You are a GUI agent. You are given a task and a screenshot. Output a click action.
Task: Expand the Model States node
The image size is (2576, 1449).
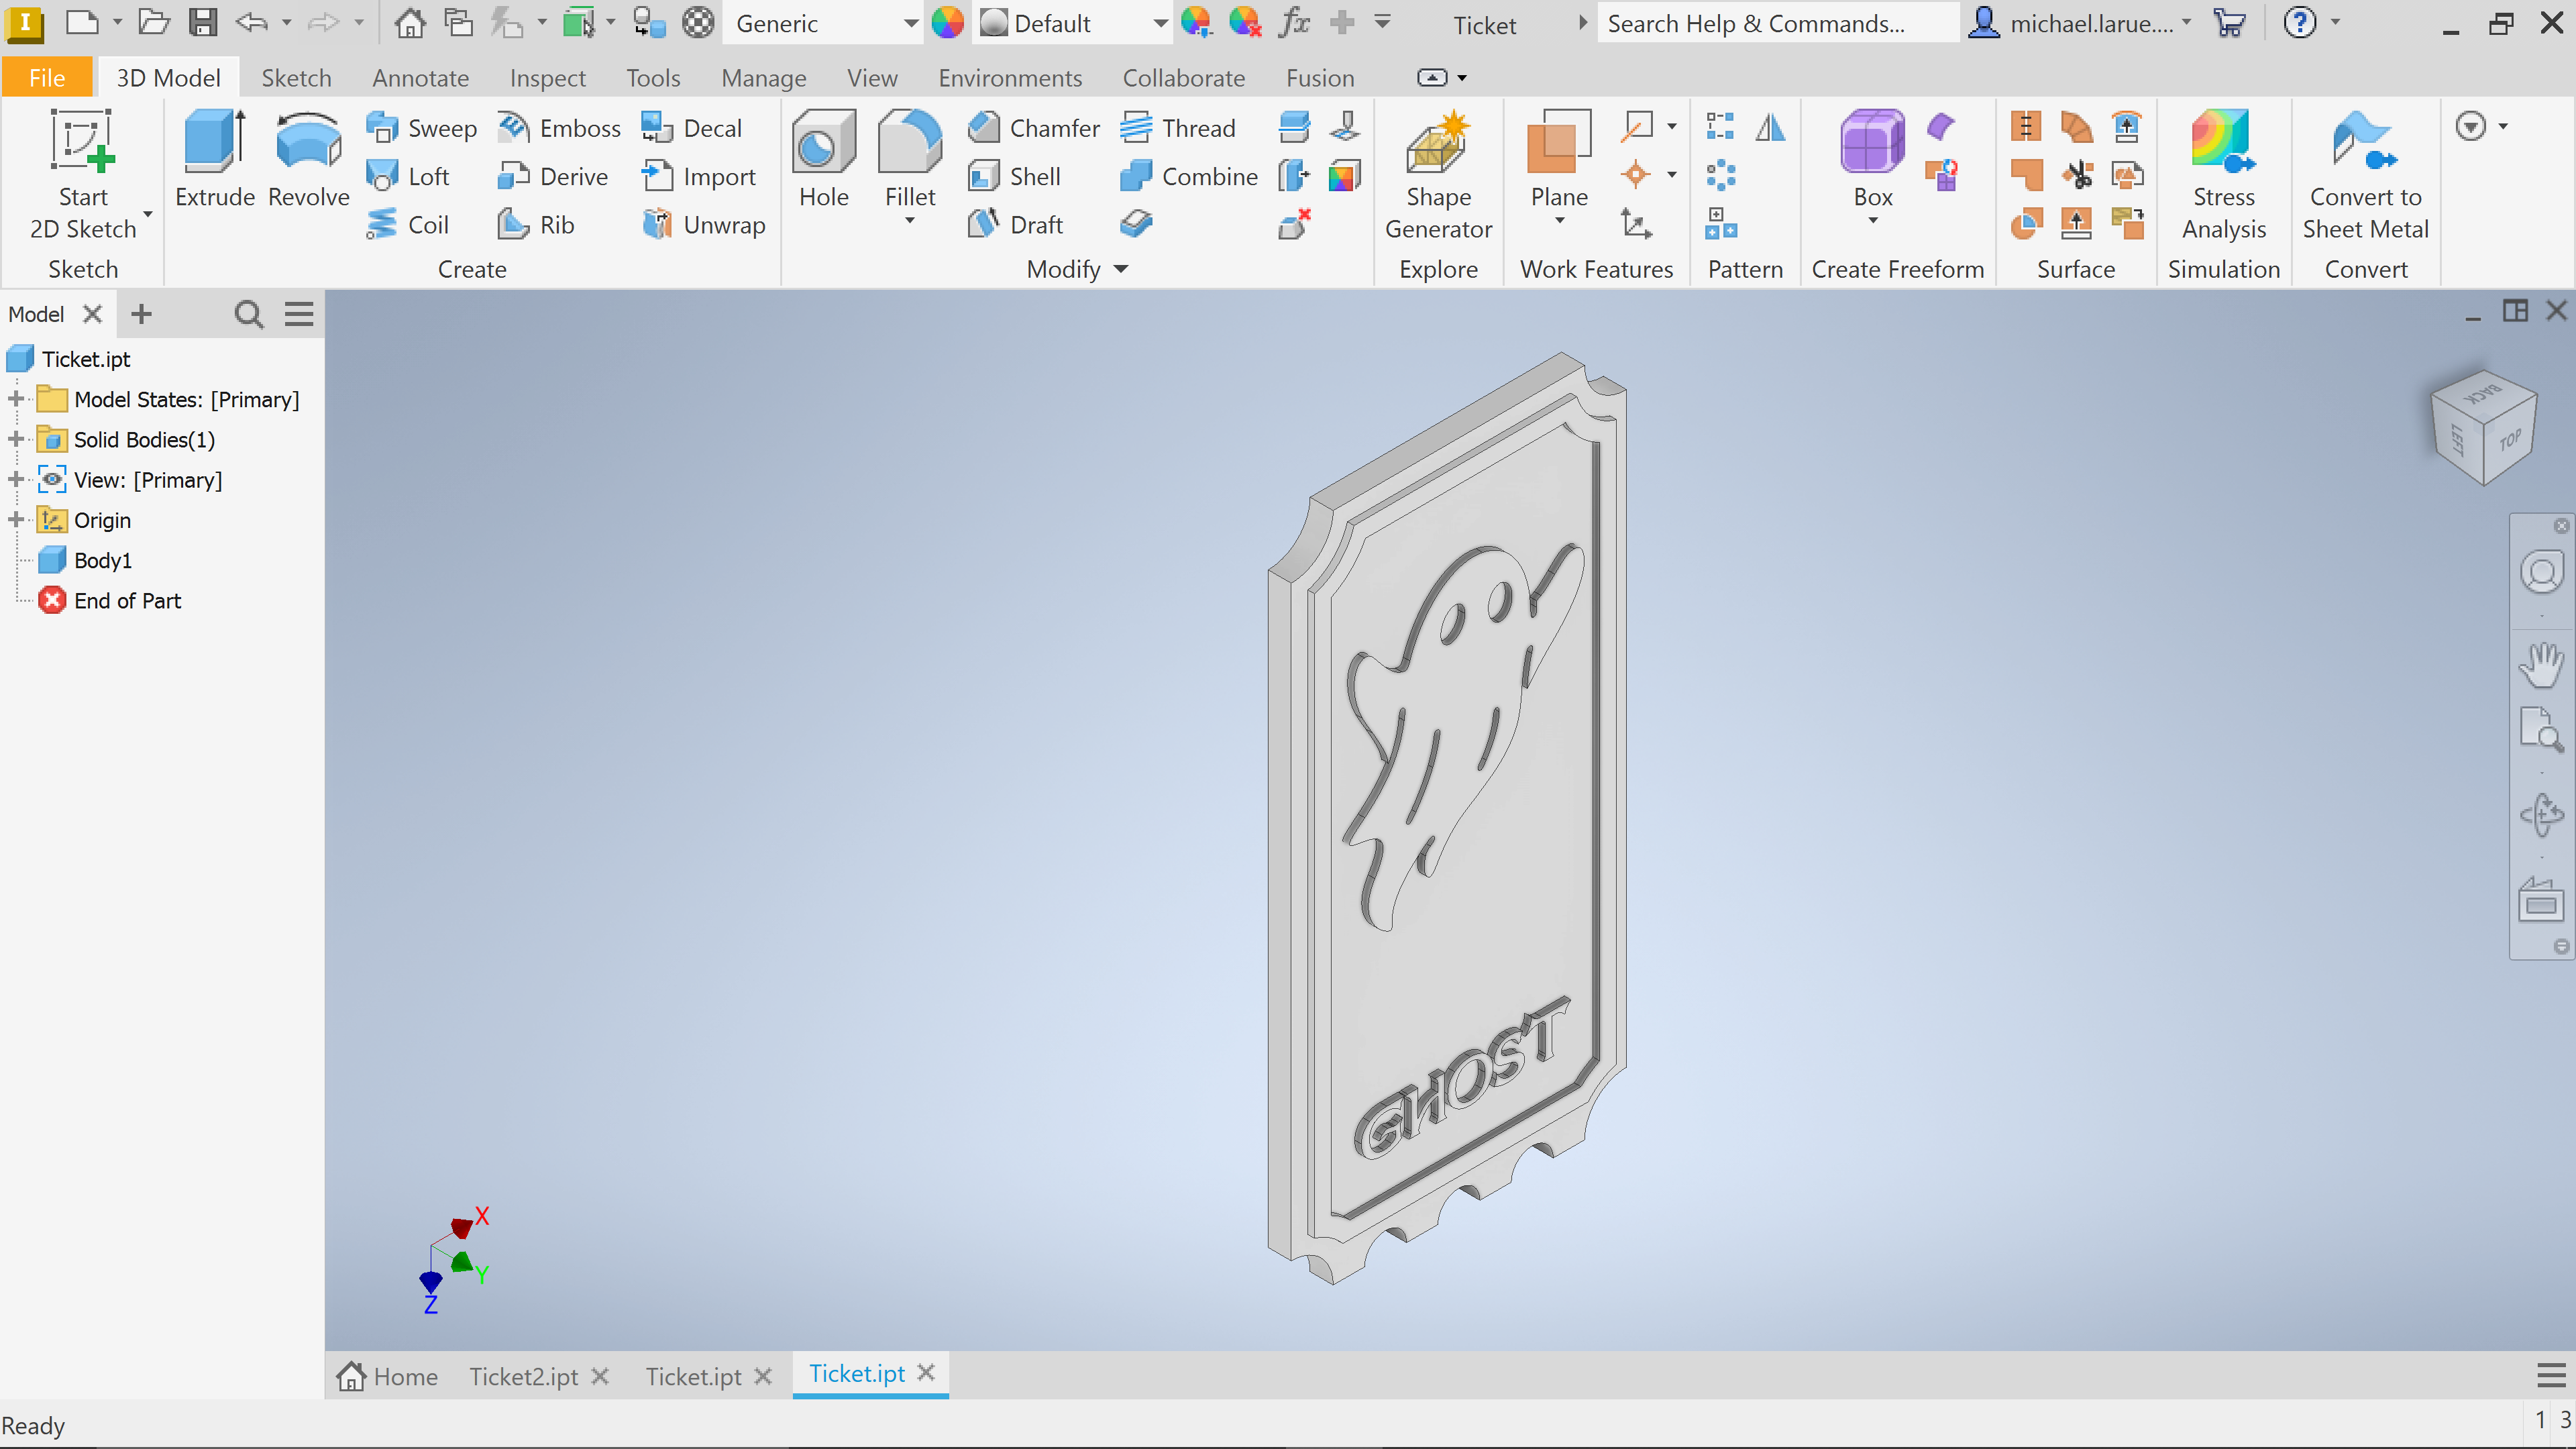tap(16, 399)
